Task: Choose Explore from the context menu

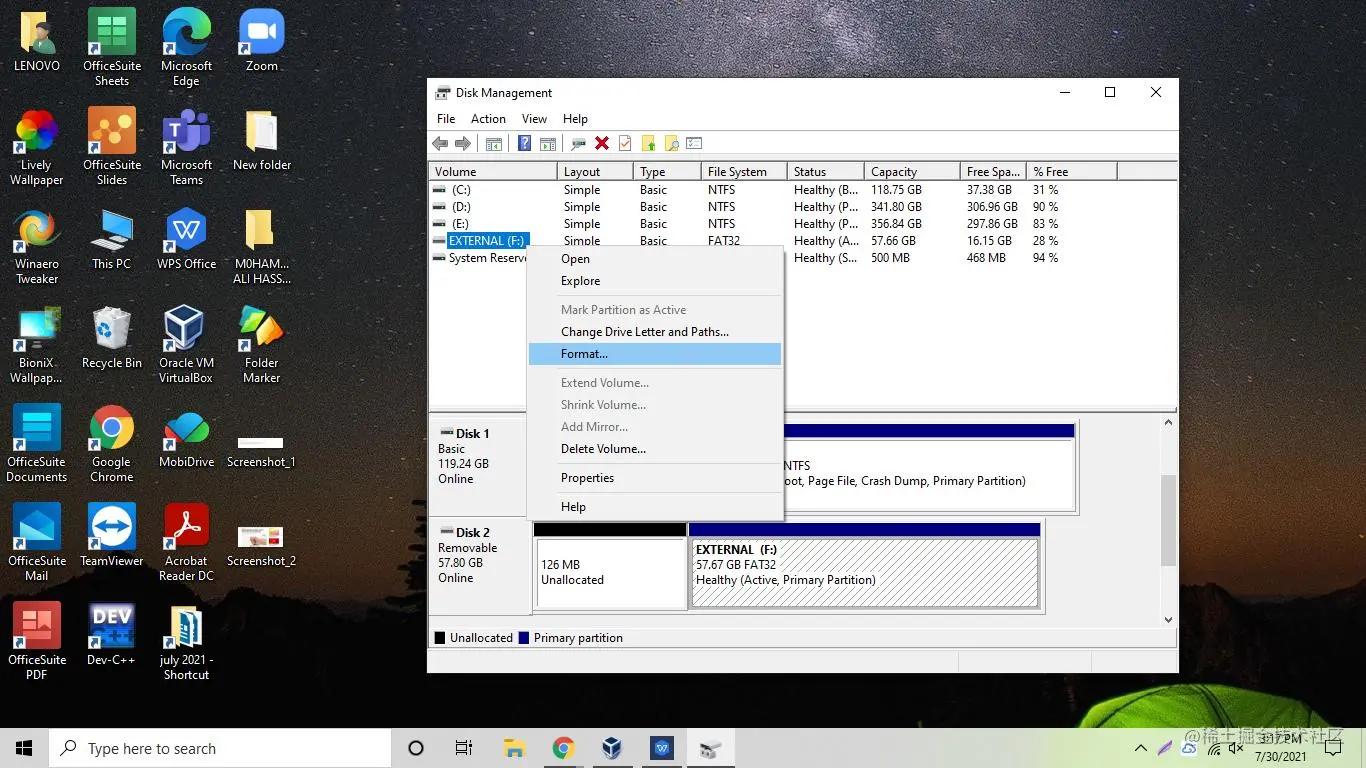Action: [x=655, y=281]
